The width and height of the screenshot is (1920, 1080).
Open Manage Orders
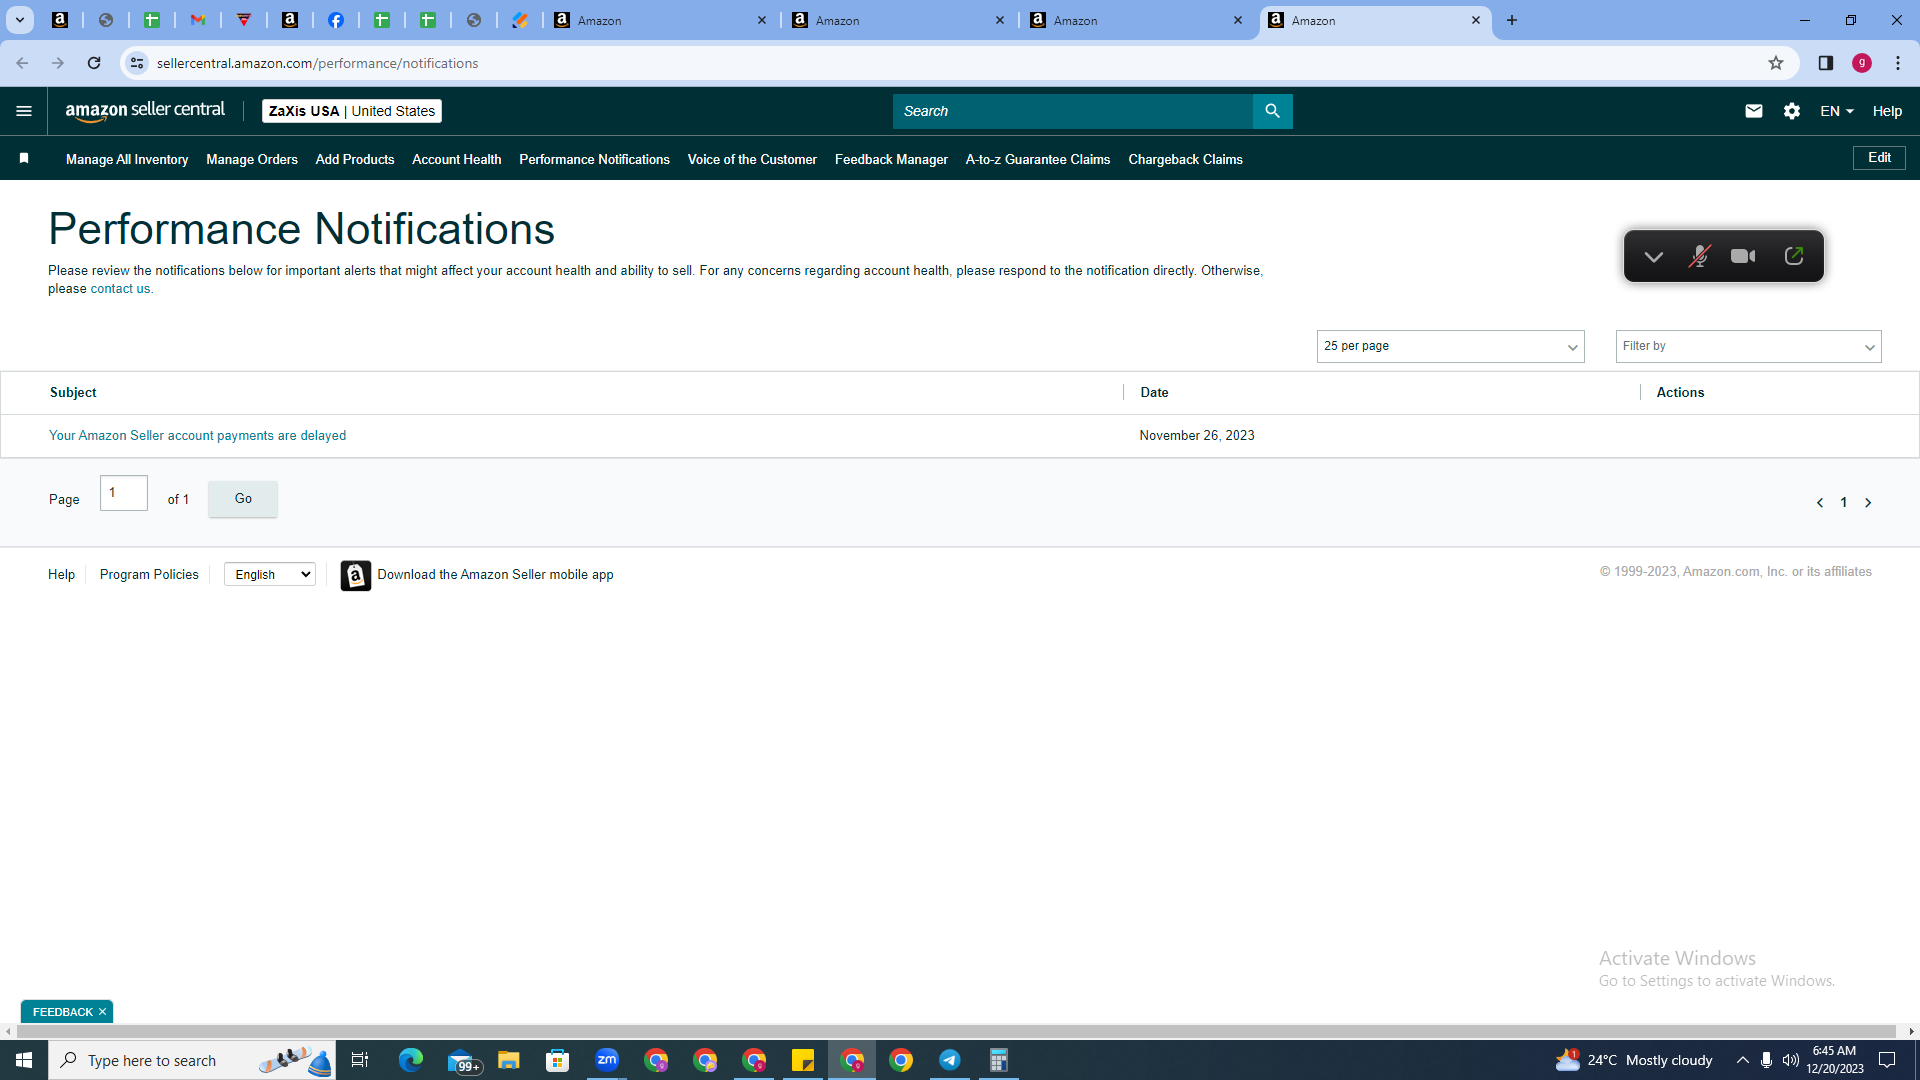pos(252,159)
